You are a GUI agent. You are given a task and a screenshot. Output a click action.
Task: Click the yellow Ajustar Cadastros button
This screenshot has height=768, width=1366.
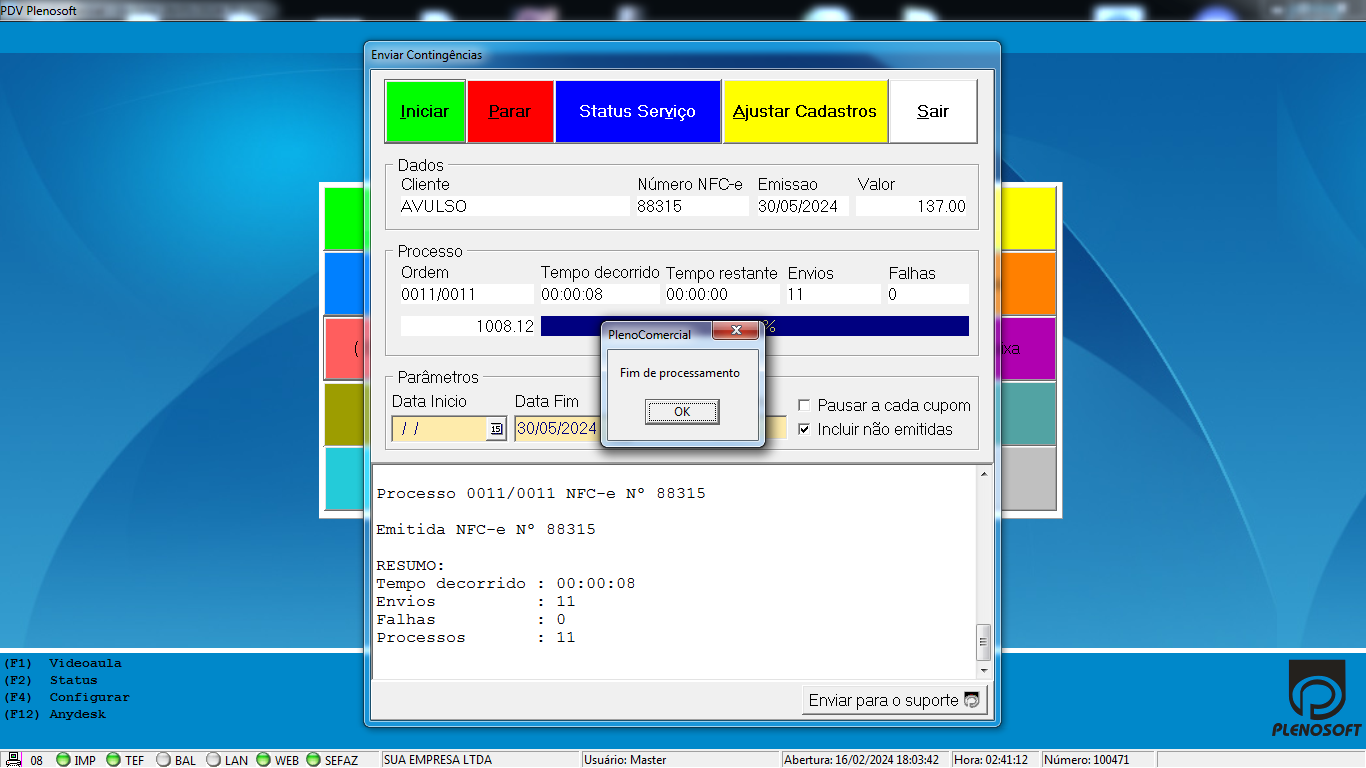pos(805,111)
